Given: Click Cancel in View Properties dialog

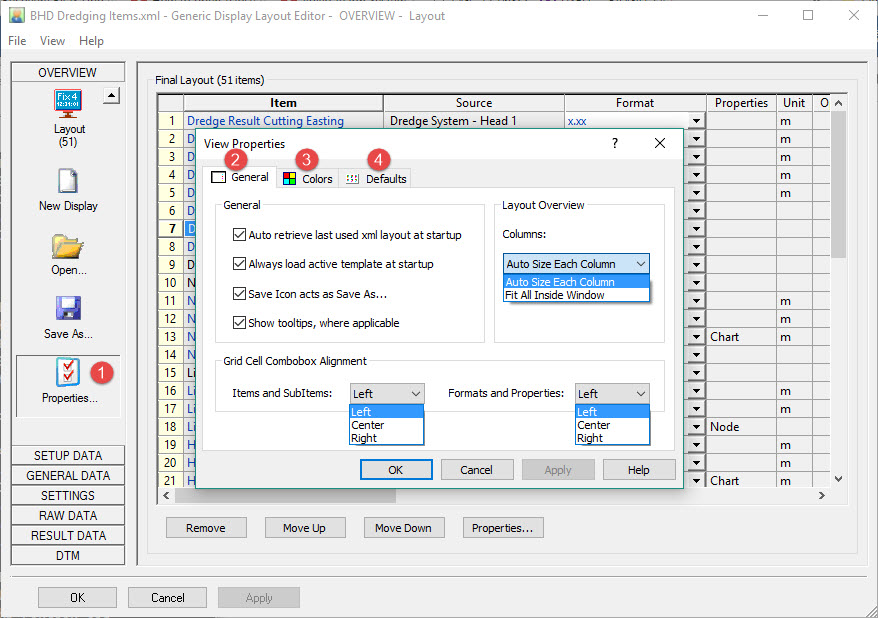Looking at the screenshot, I should click(x=477, y=470).
